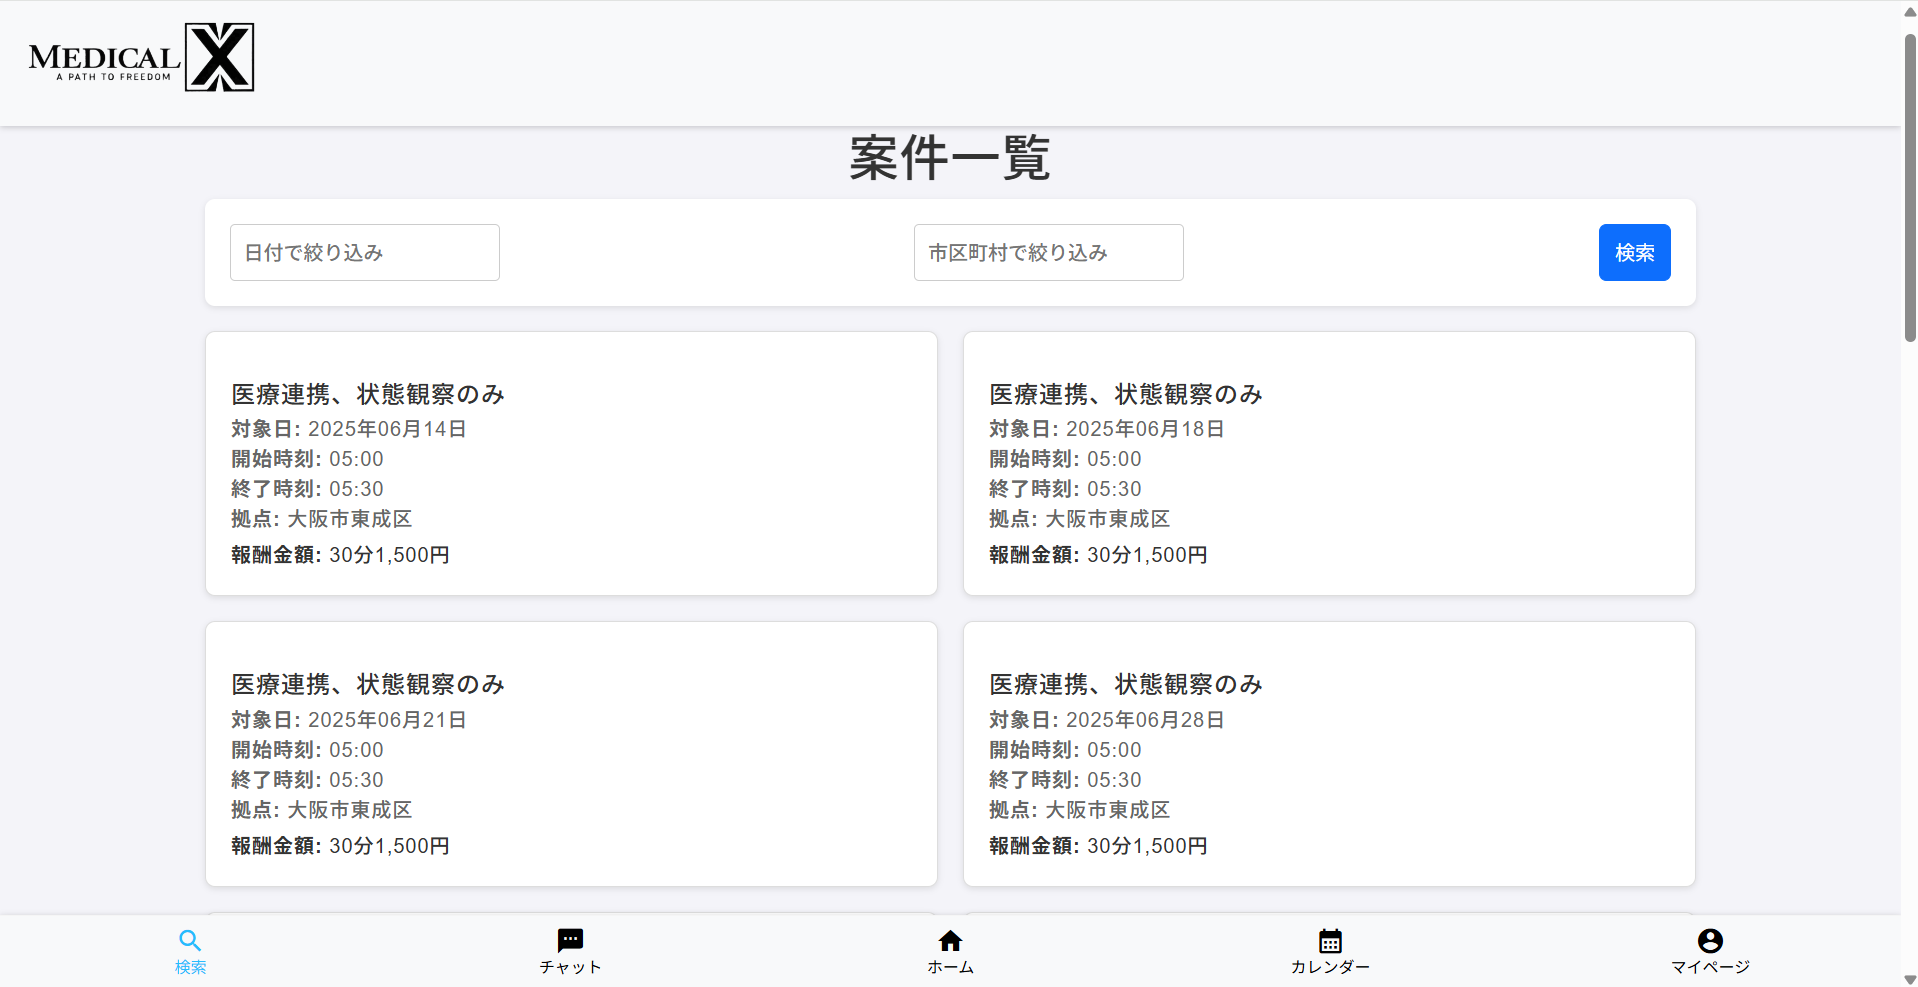Image resolution: width=1918 pixels, height=987 pixels.
Task: Open the job card dated 2025年06月28日
Action: 1329,754
